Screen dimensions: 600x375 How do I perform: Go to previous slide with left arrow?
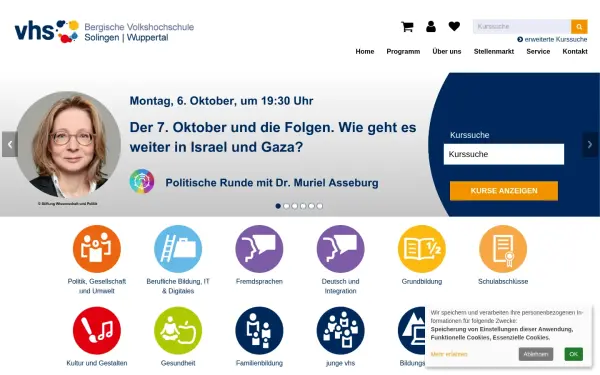pos(10,144)
